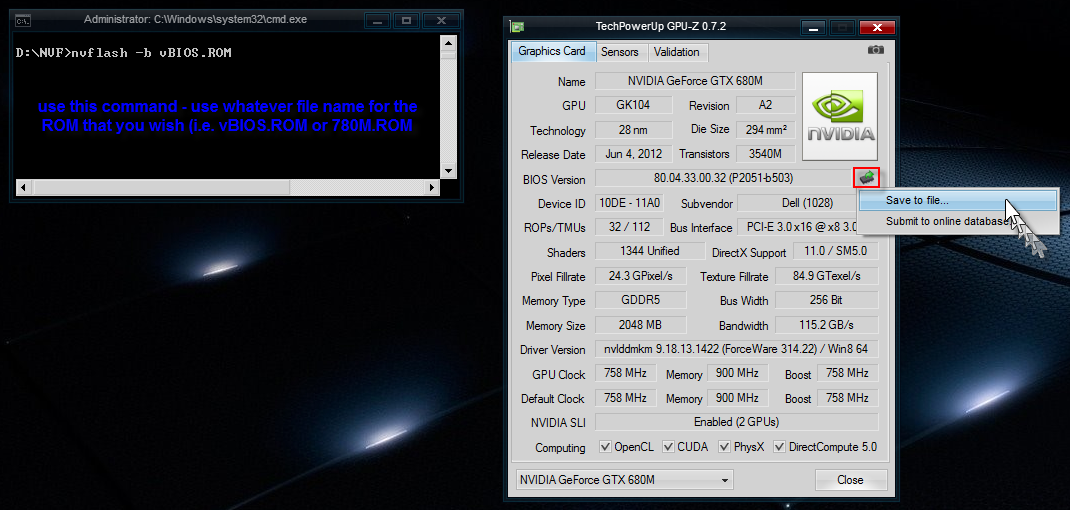Click the Die Size field 294 mm²
The height and width of the screenshot is (510, 1070).
(x=766, y=129)
